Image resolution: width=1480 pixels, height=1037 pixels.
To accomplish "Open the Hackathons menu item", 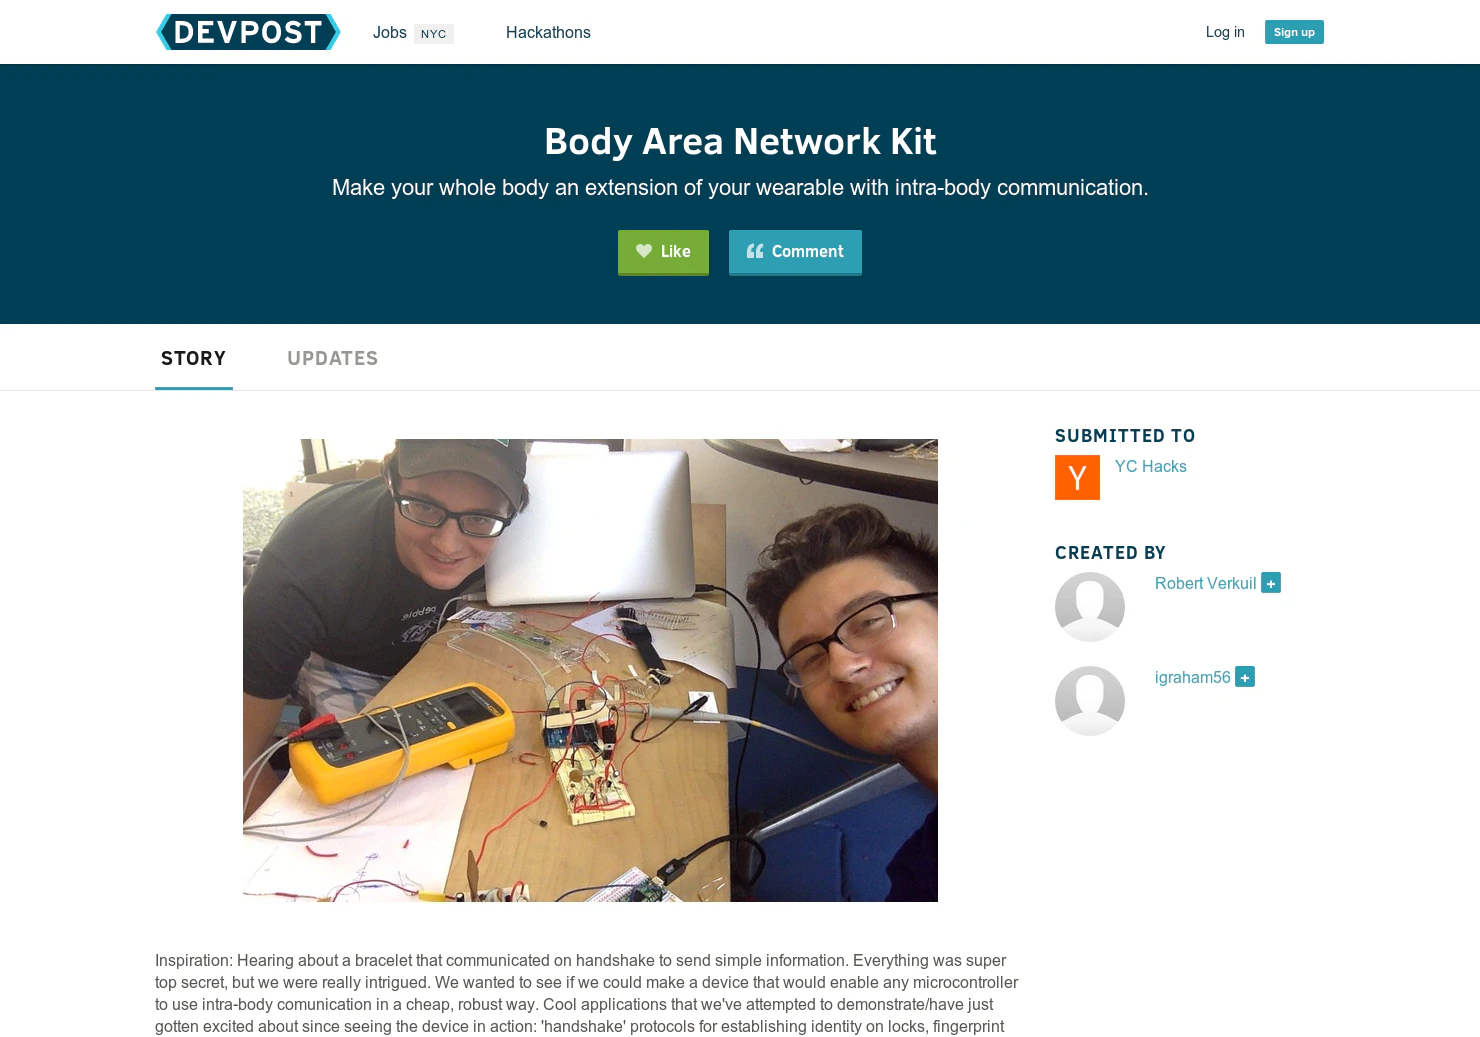I will pyautogui.click(x=548, y=32).
